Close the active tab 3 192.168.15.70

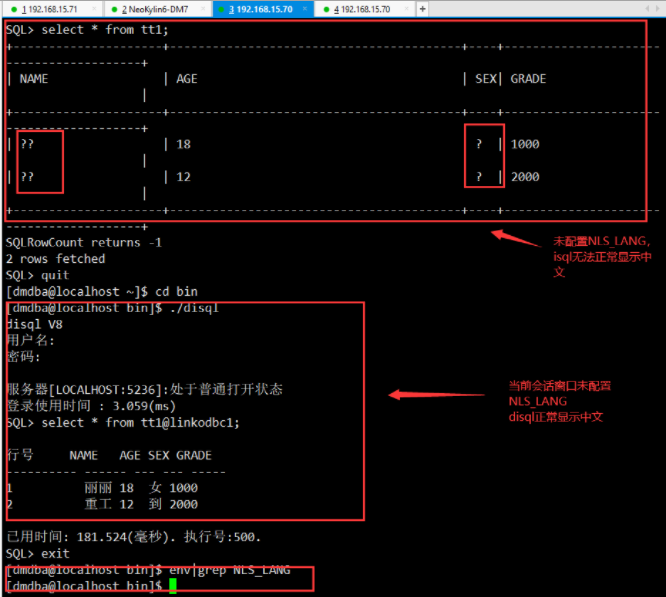306,9
